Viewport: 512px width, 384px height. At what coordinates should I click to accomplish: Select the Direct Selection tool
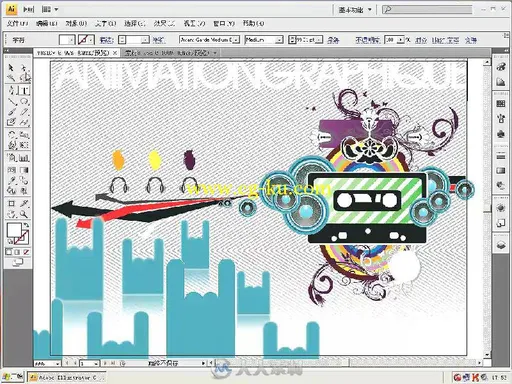click(x=24, y=68)
